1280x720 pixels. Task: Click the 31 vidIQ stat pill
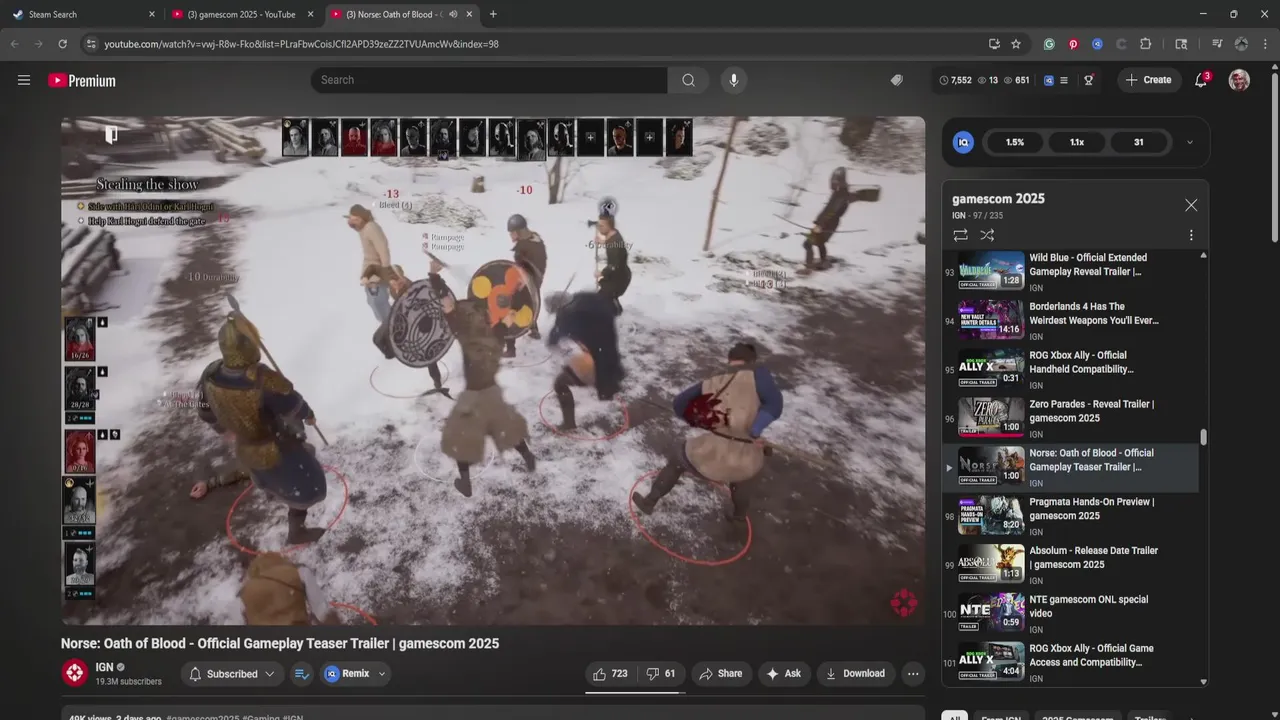(1138, 142)
